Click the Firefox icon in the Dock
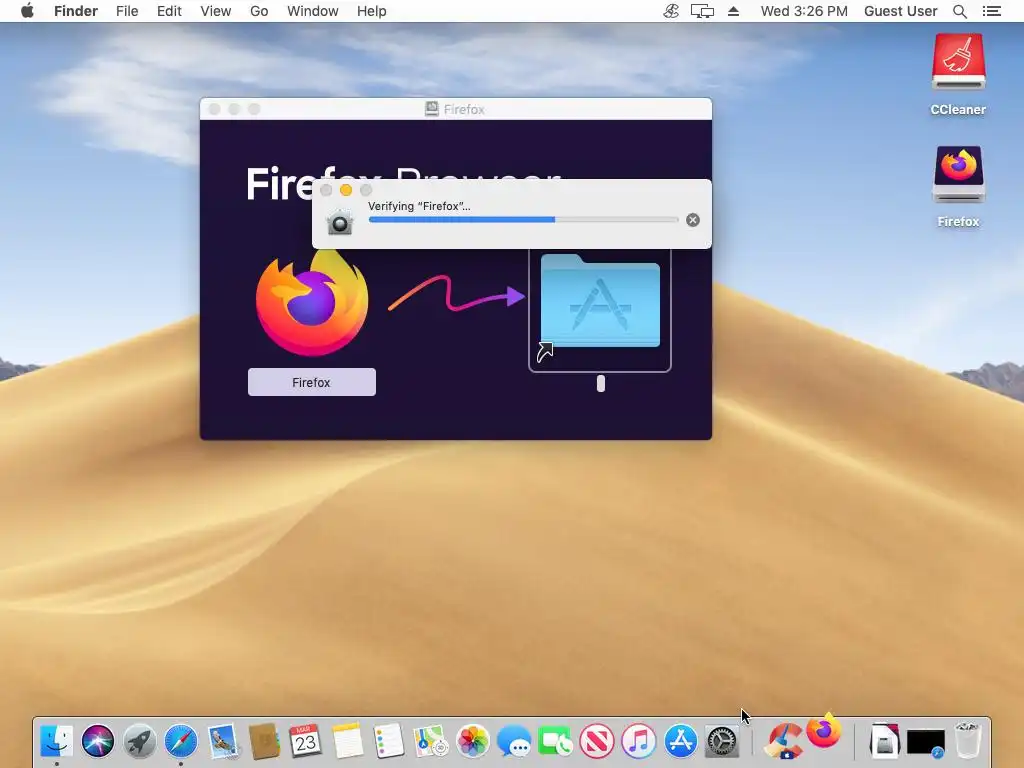This screenshot has height=768, width=1024. [824, 730]
